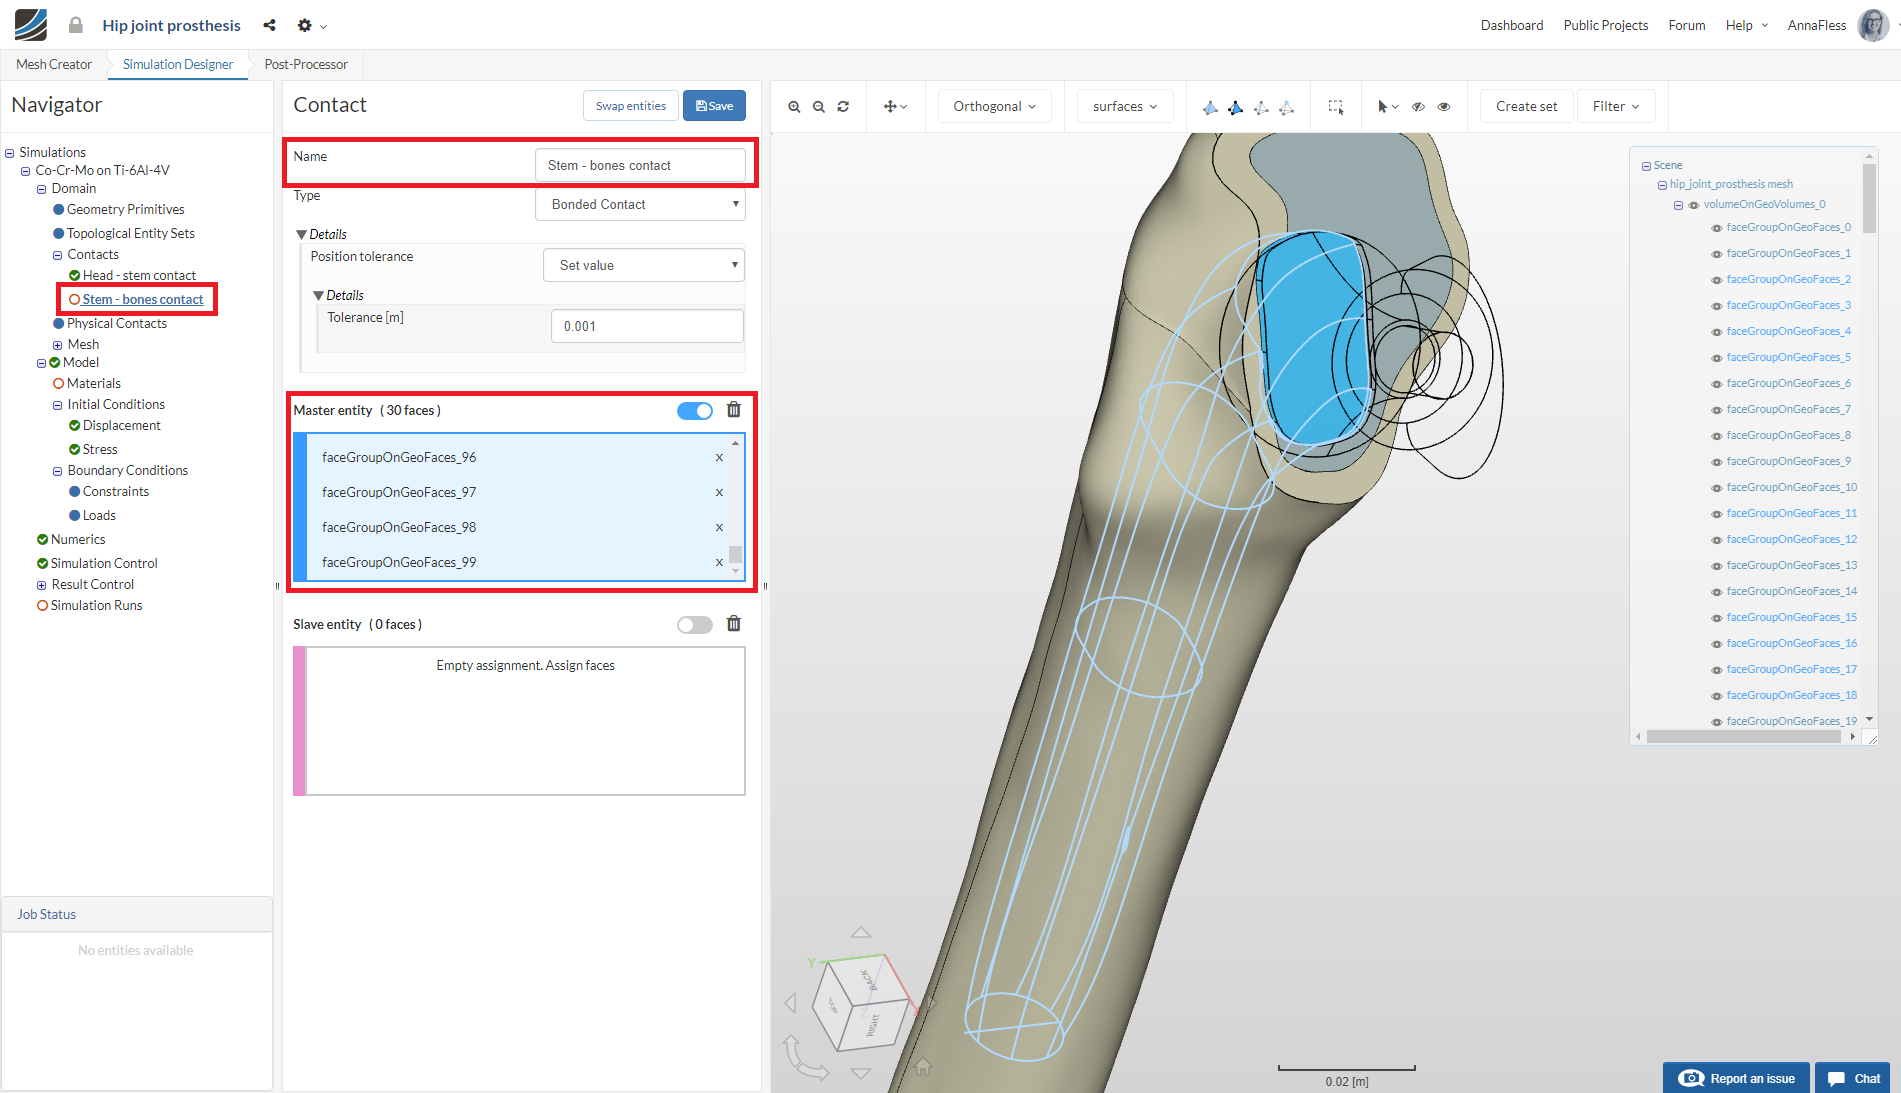Activate the box selection tool
The image size is (1901, 1093).
(1335, 107)
